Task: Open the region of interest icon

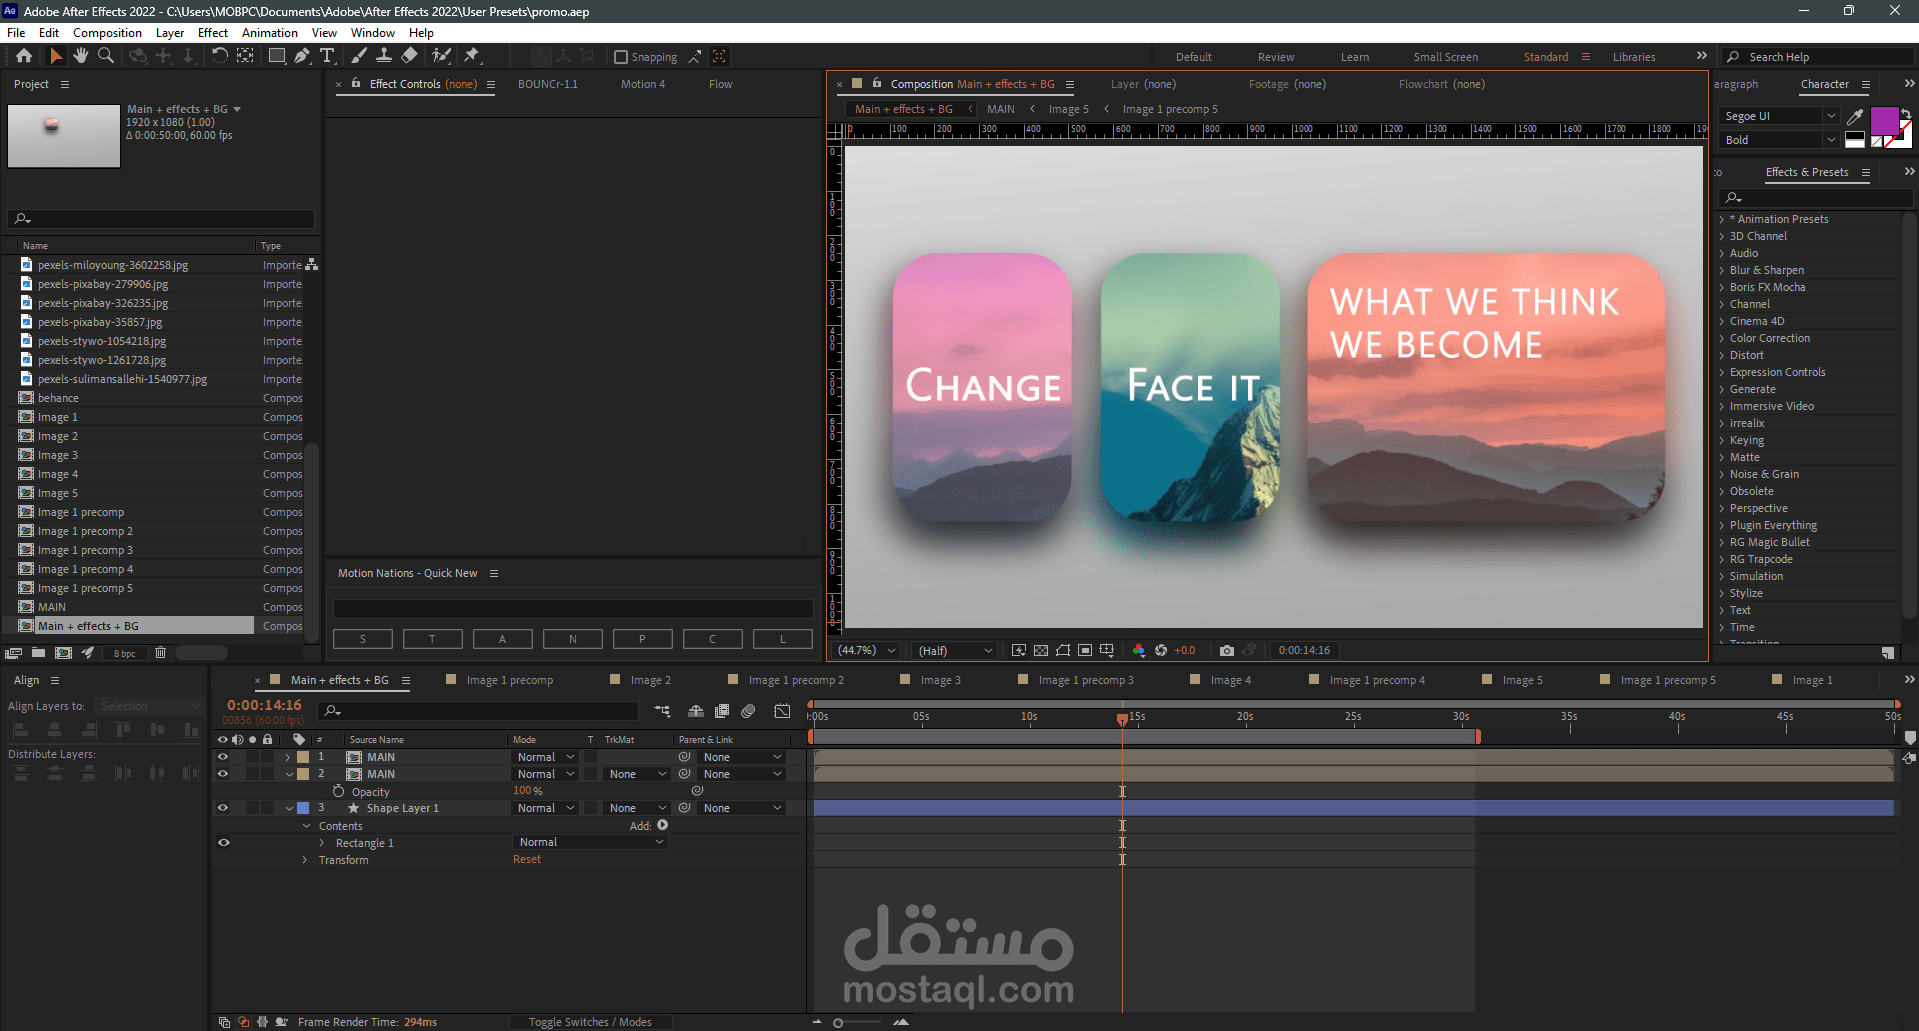Action: 1085,650
